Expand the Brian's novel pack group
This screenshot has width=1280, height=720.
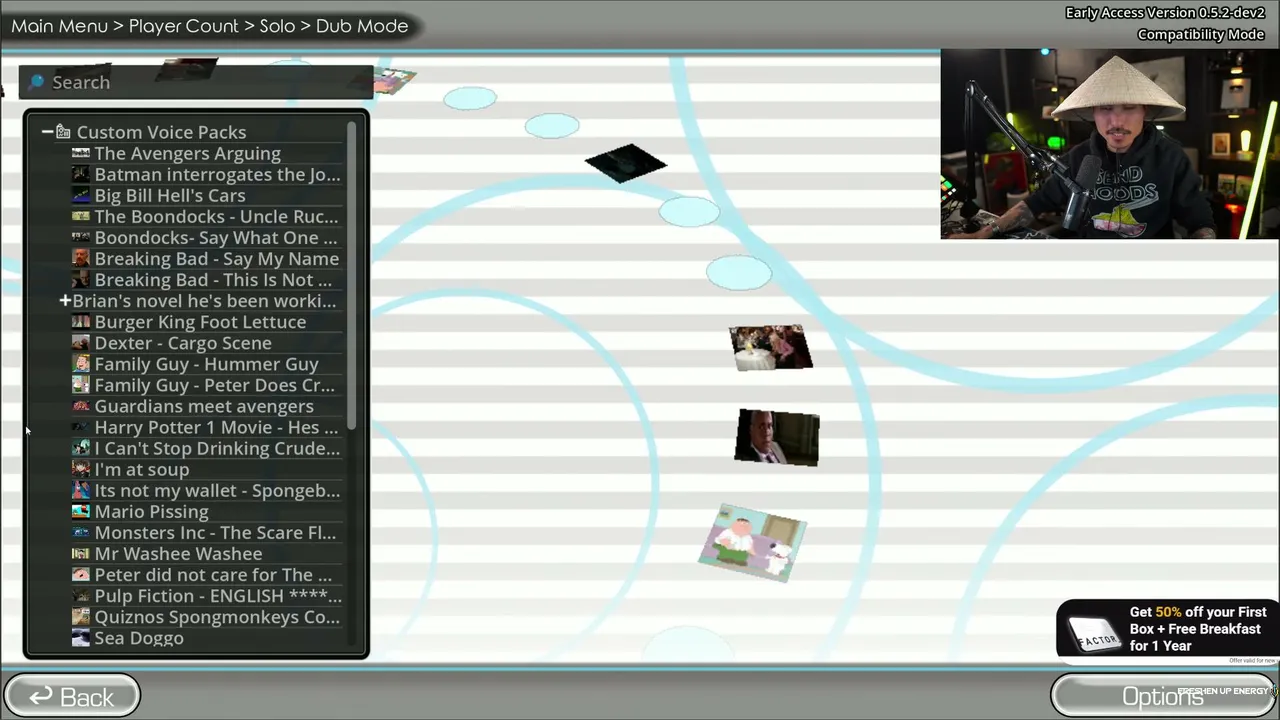(x=65, y=300)
